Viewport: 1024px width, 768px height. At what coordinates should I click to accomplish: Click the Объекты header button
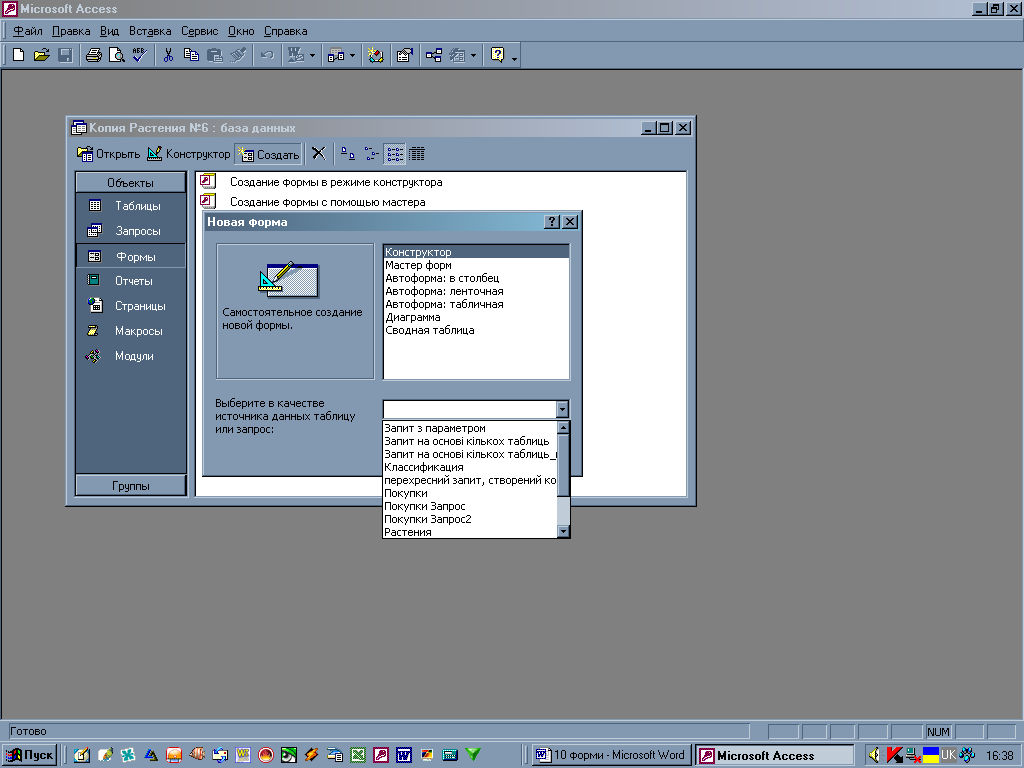[131, 183]
